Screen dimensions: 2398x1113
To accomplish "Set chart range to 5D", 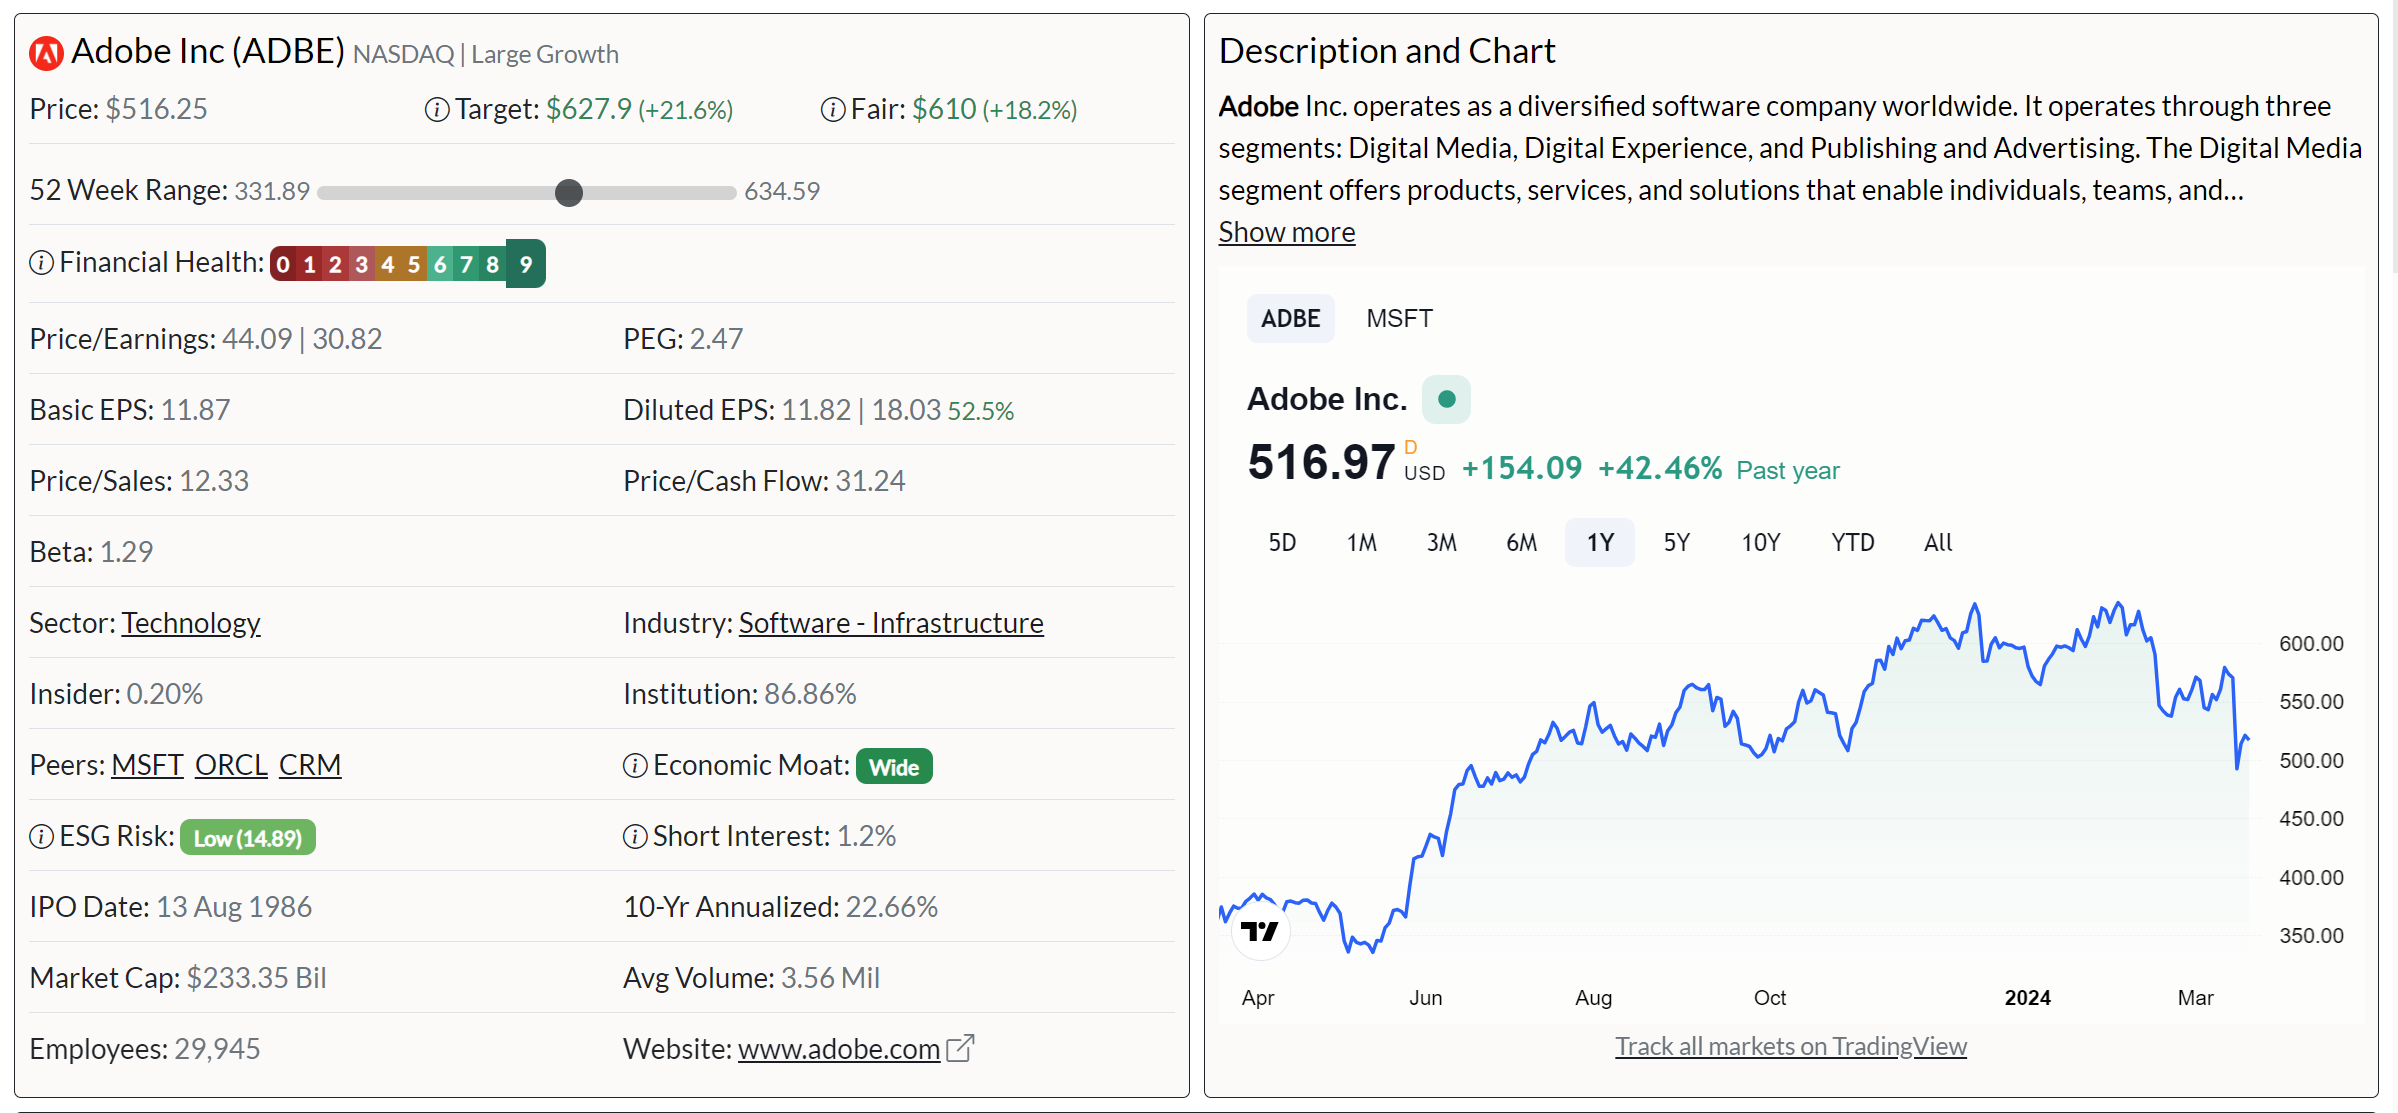I will pyautogui.click(x=1282, y=543).
